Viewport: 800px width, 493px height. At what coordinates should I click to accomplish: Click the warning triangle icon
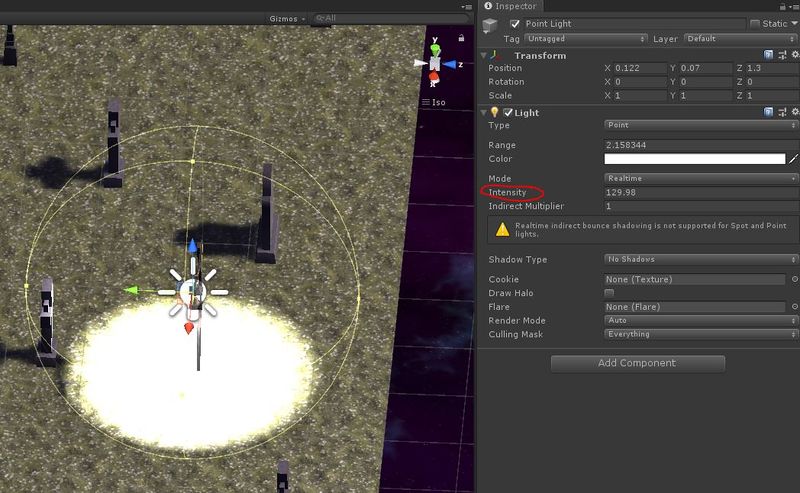503,230
